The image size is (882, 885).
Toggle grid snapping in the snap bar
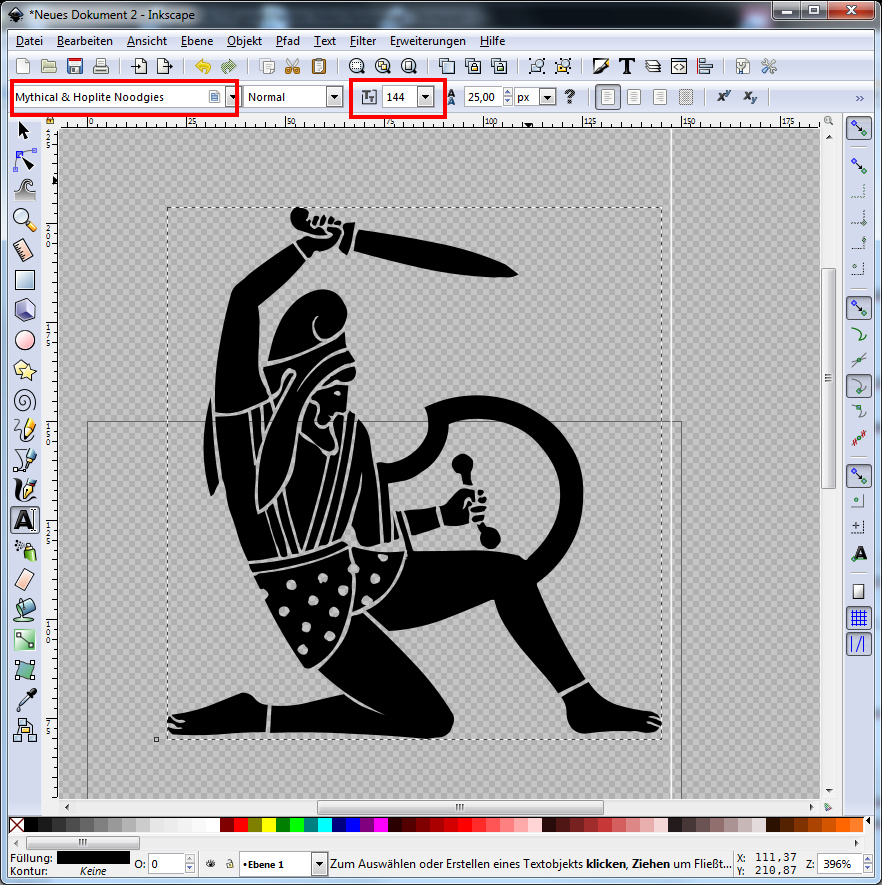pyautogui.click(x=858, y=619)
